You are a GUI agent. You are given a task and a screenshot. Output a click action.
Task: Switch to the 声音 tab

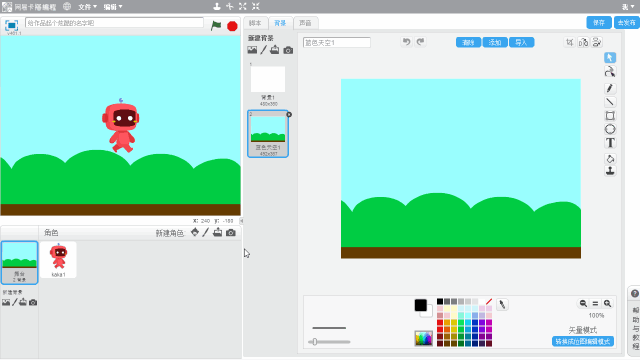305,23
